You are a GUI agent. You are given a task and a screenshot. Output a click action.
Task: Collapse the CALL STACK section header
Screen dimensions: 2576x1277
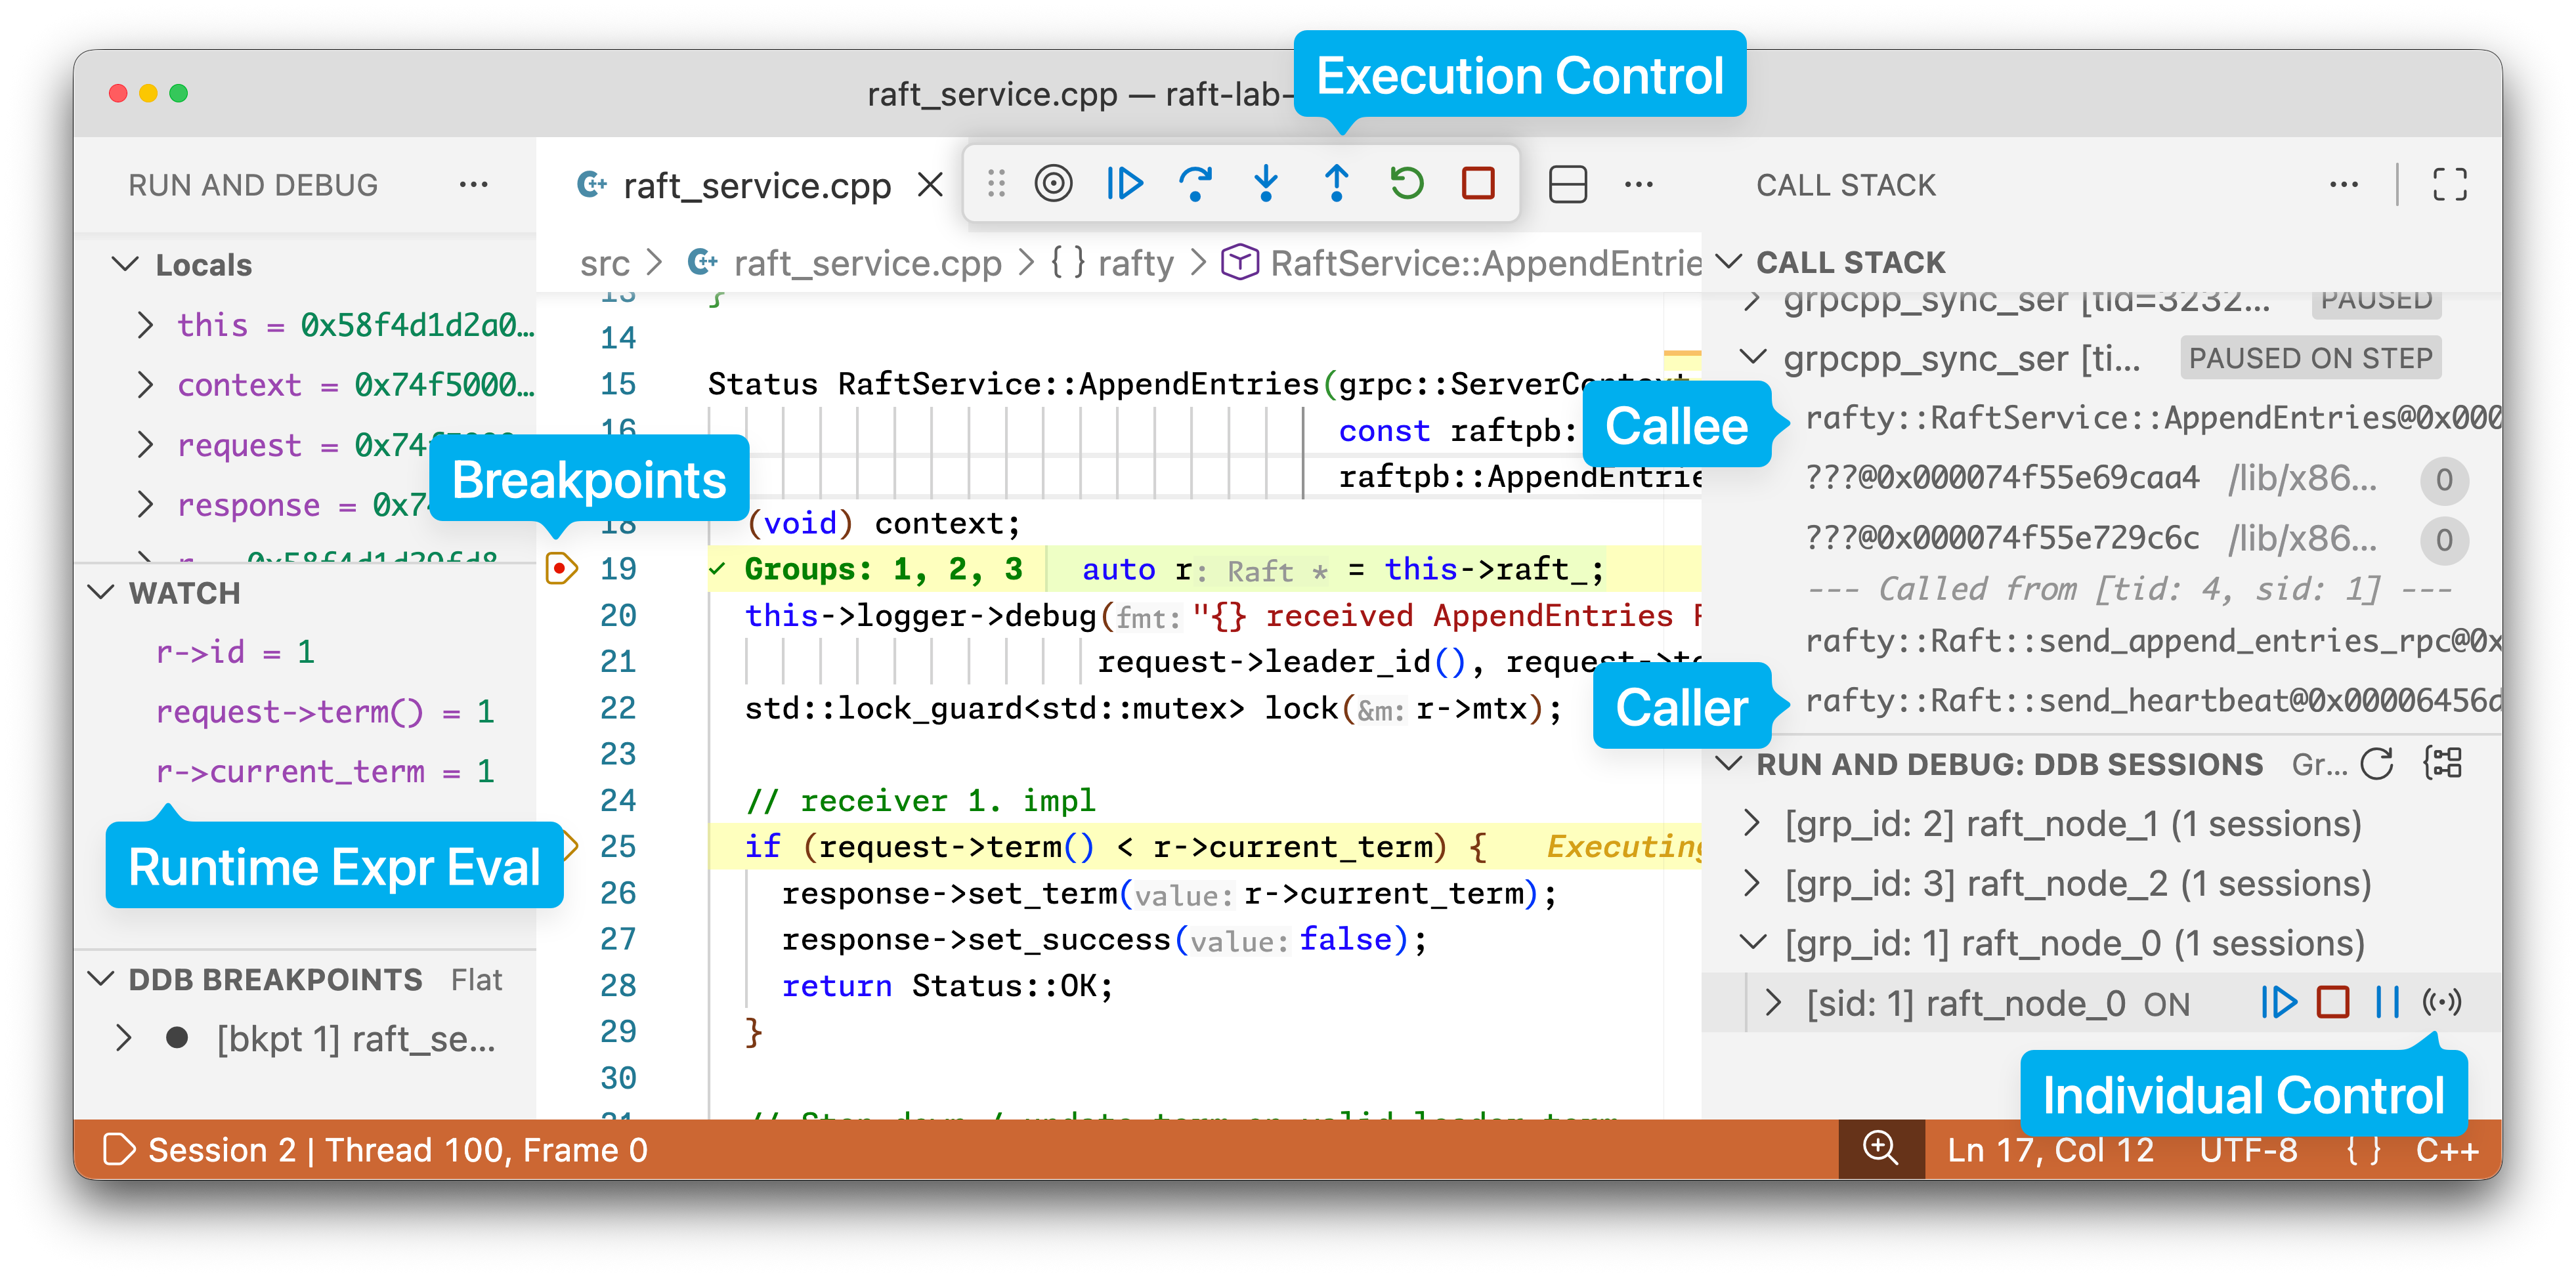click(x=1728, y=262)
